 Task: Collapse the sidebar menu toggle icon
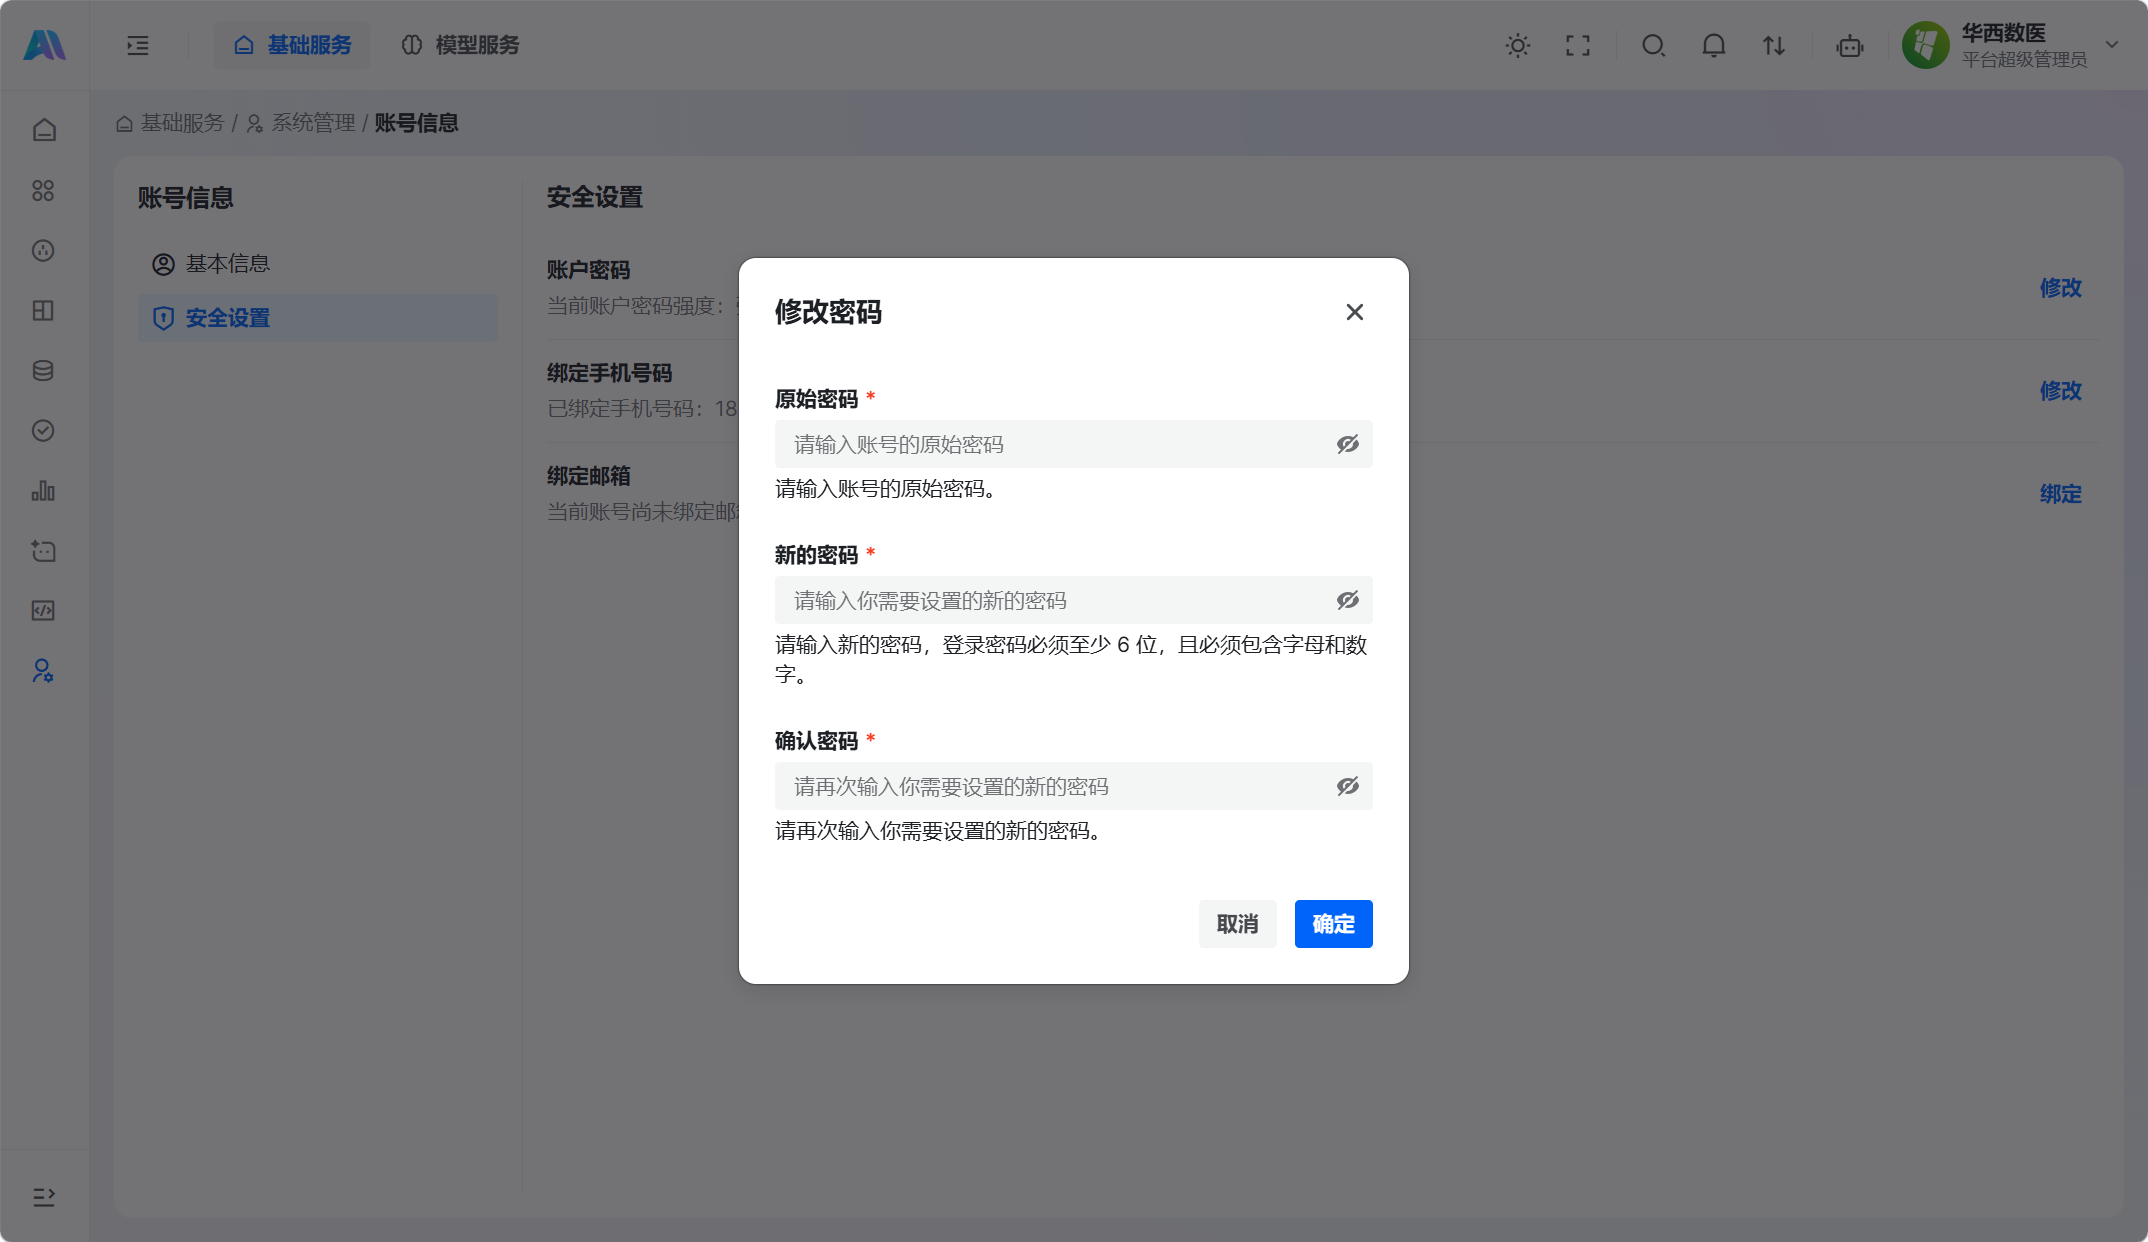[x=138, y=45]
